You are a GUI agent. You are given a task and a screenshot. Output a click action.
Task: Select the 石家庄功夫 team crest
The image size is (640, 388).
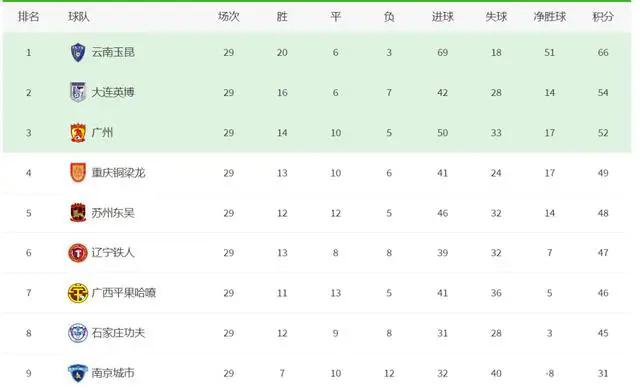[x=78, y=333]
